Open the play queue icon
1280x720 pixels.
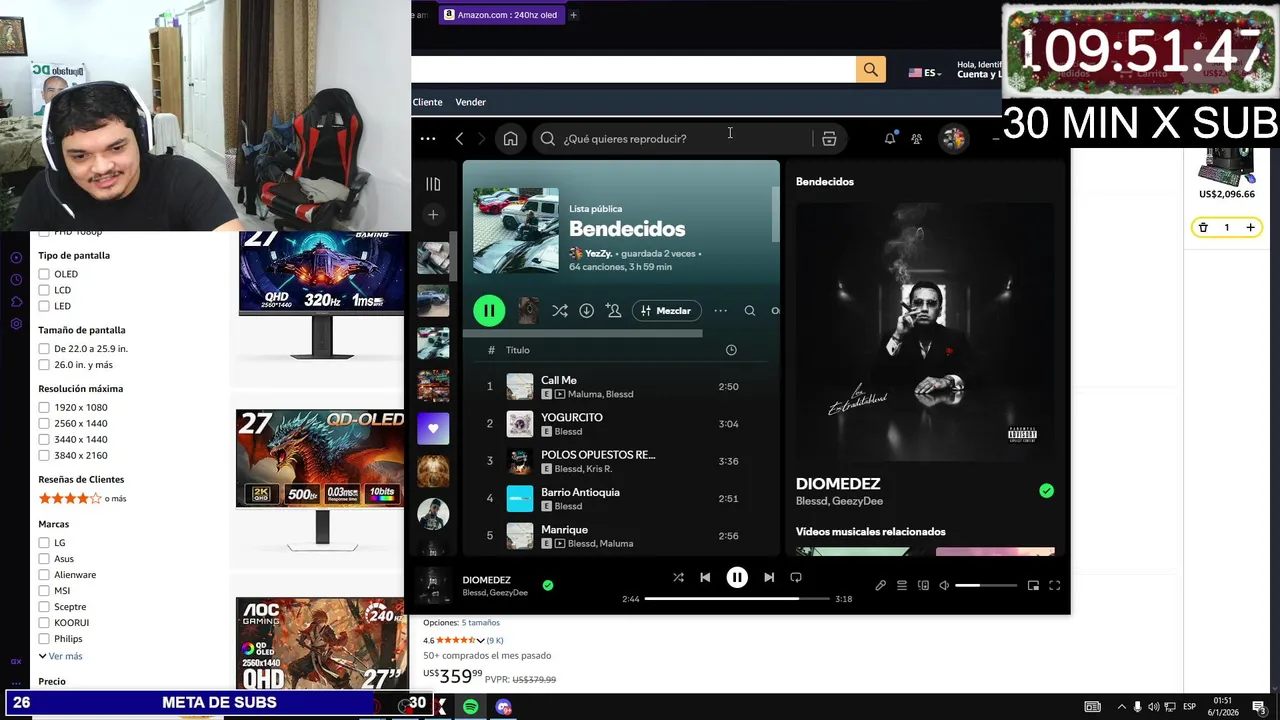(901, 586)
